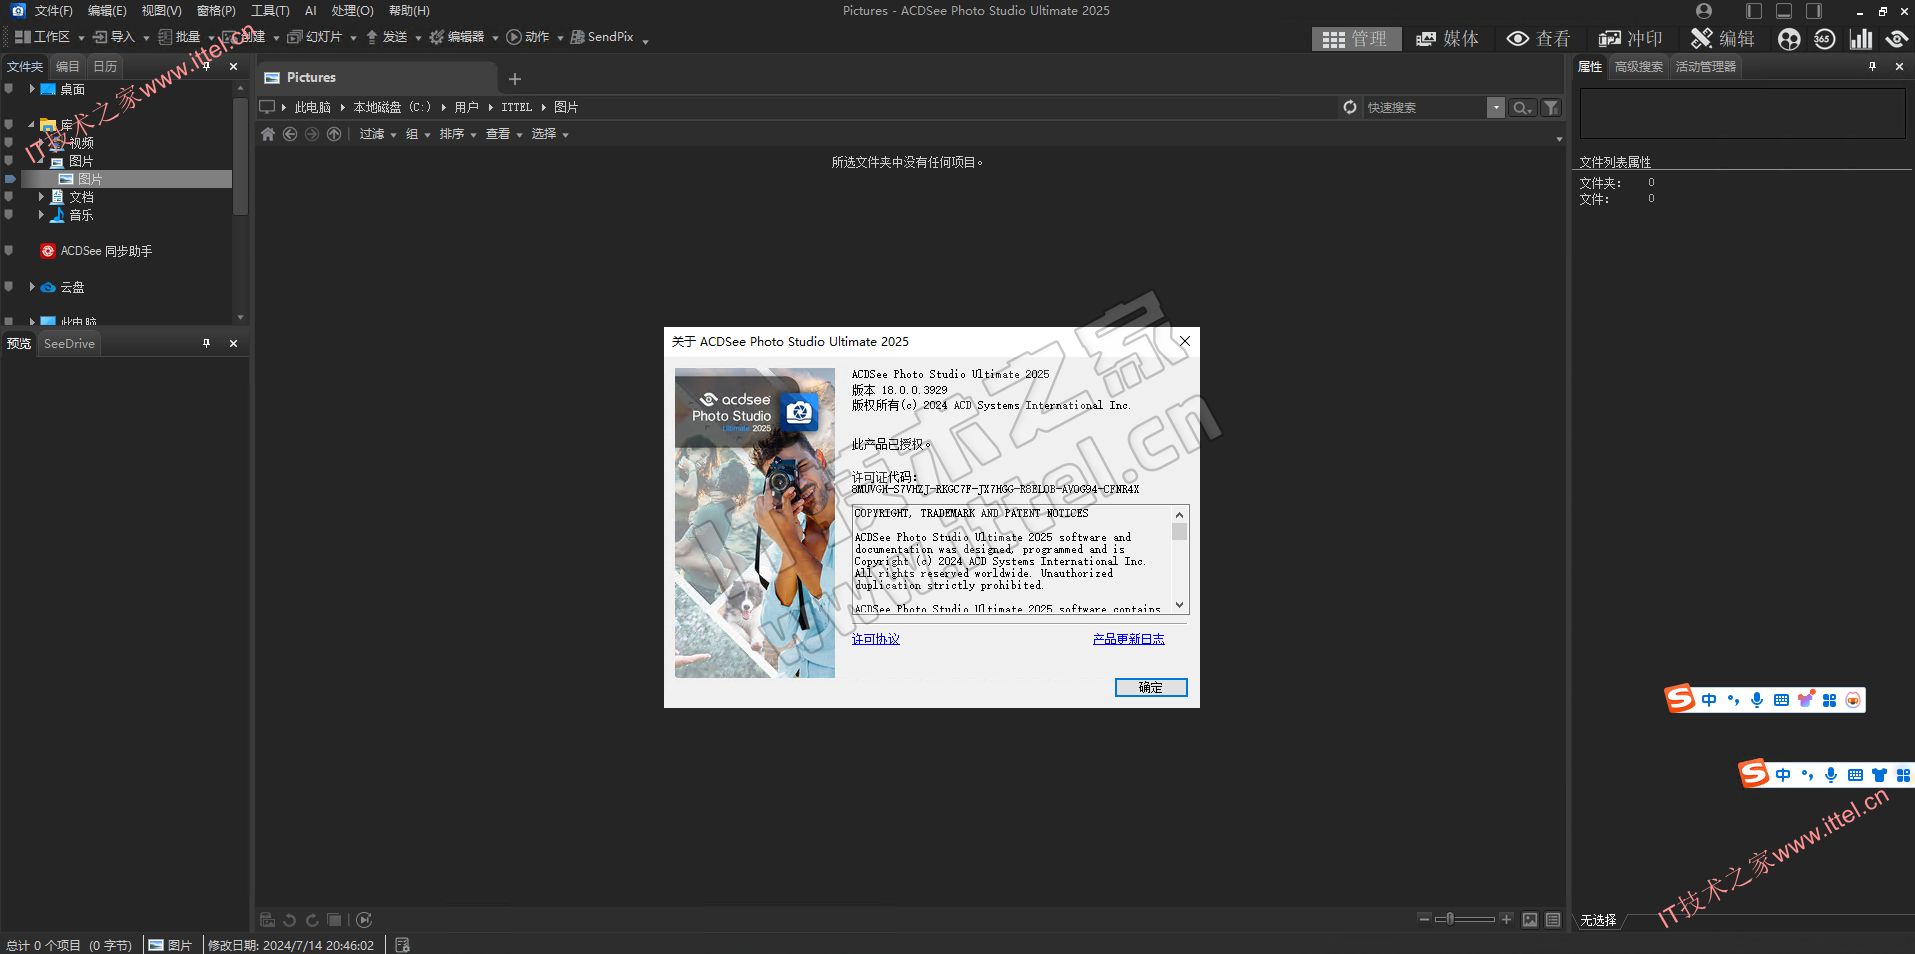Click the quick search magnifier button
This screenshot has width=1915, height=954.
point(1522,107)
